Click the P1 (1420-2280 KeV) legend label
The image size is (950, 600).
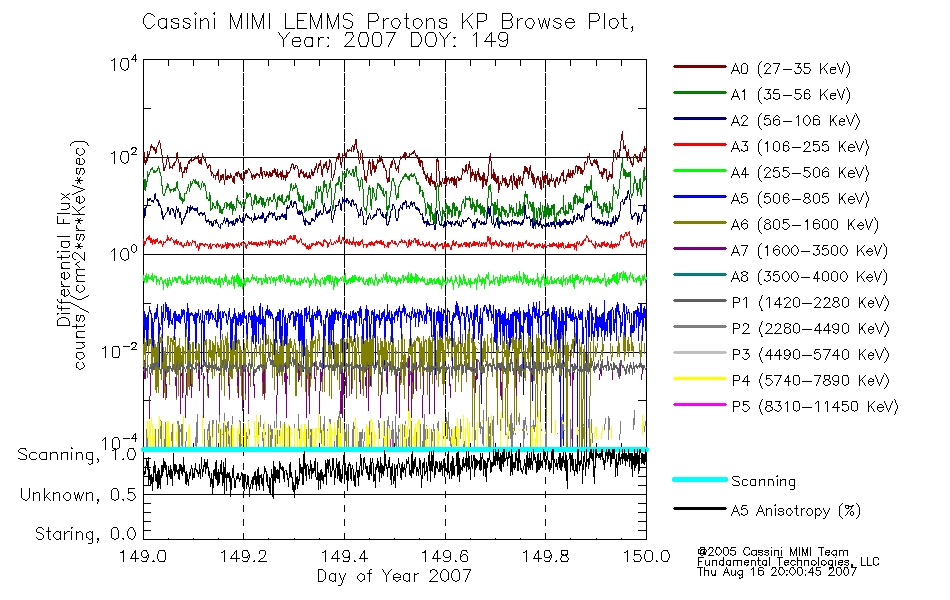[x=810, y=303]
